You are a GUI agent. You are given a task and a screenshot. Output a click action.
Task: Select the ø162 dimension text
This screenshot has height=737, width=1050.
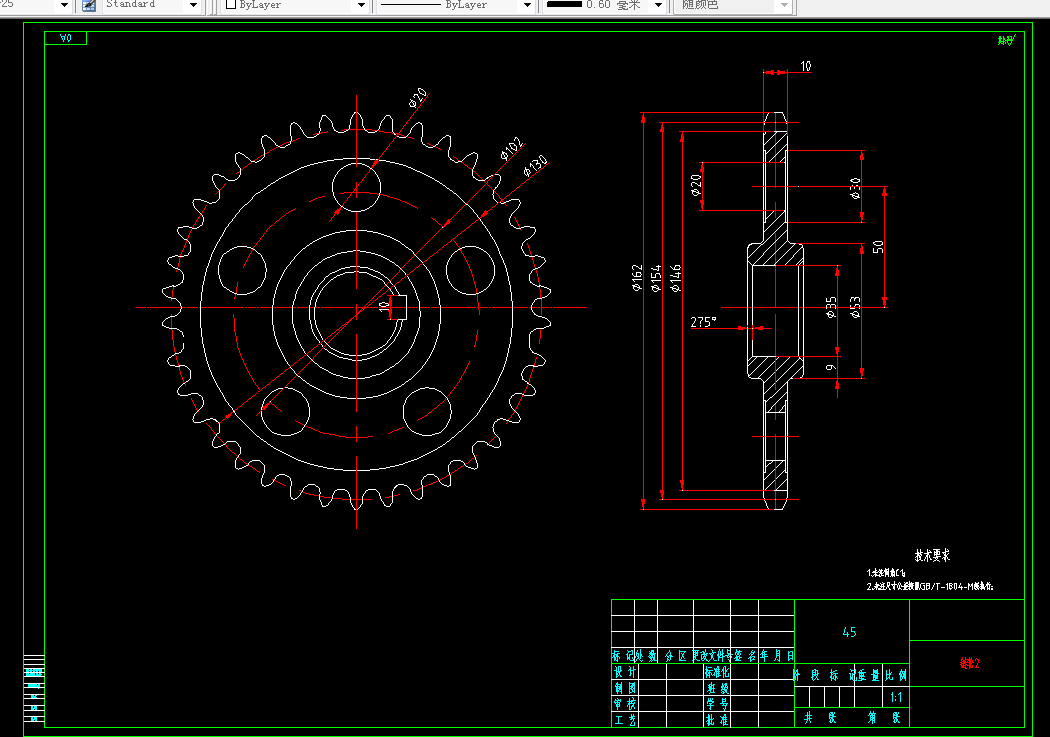(637, 277)
